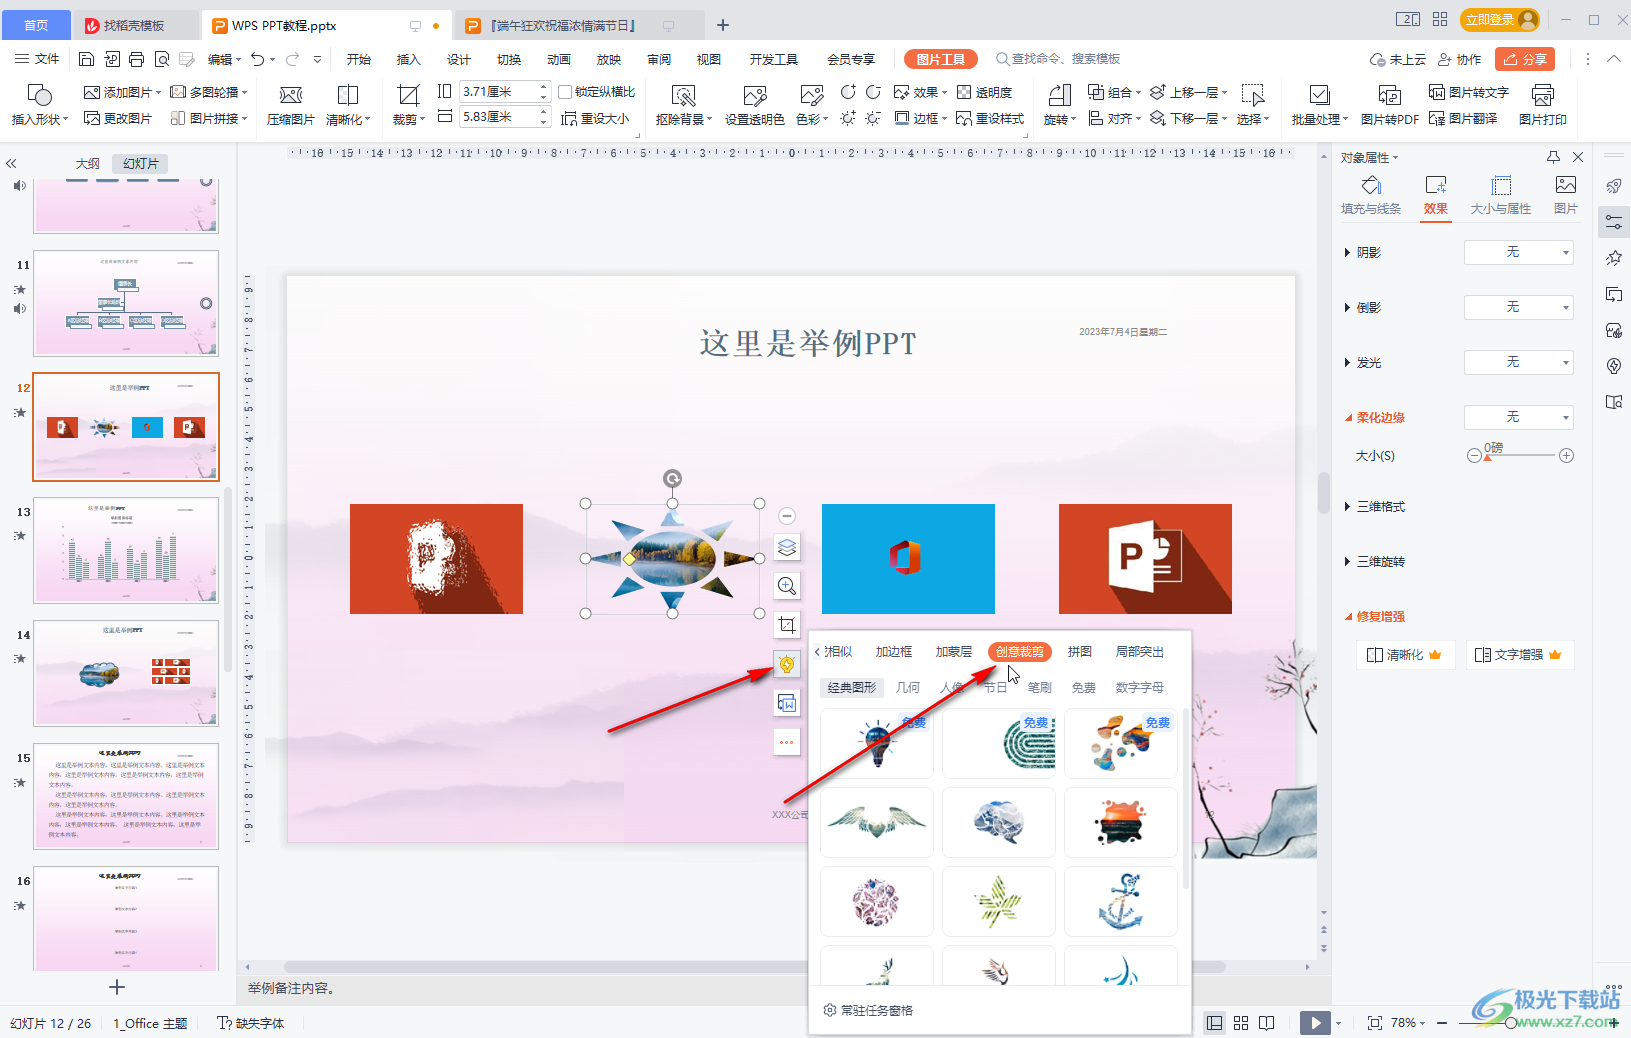
Task: Collapse the 修复增强 section
Action: [1375, 617]
